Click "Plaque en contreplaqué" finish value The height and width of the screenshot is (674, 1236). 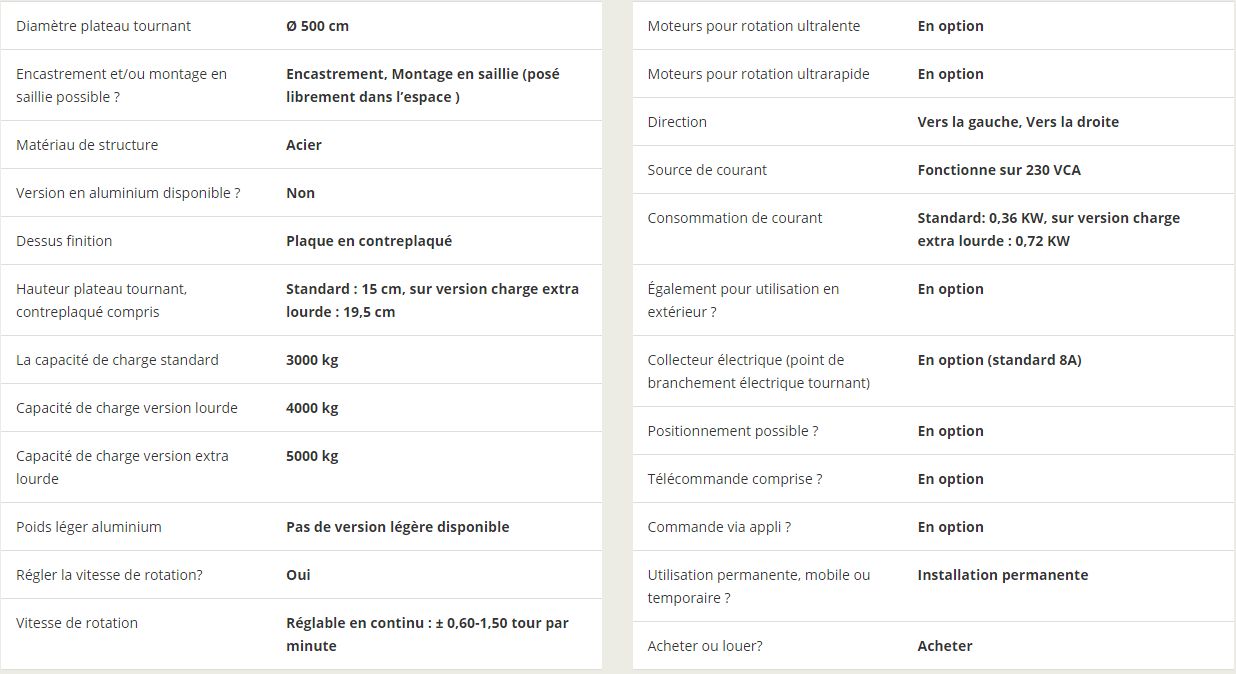pos(369,241)
